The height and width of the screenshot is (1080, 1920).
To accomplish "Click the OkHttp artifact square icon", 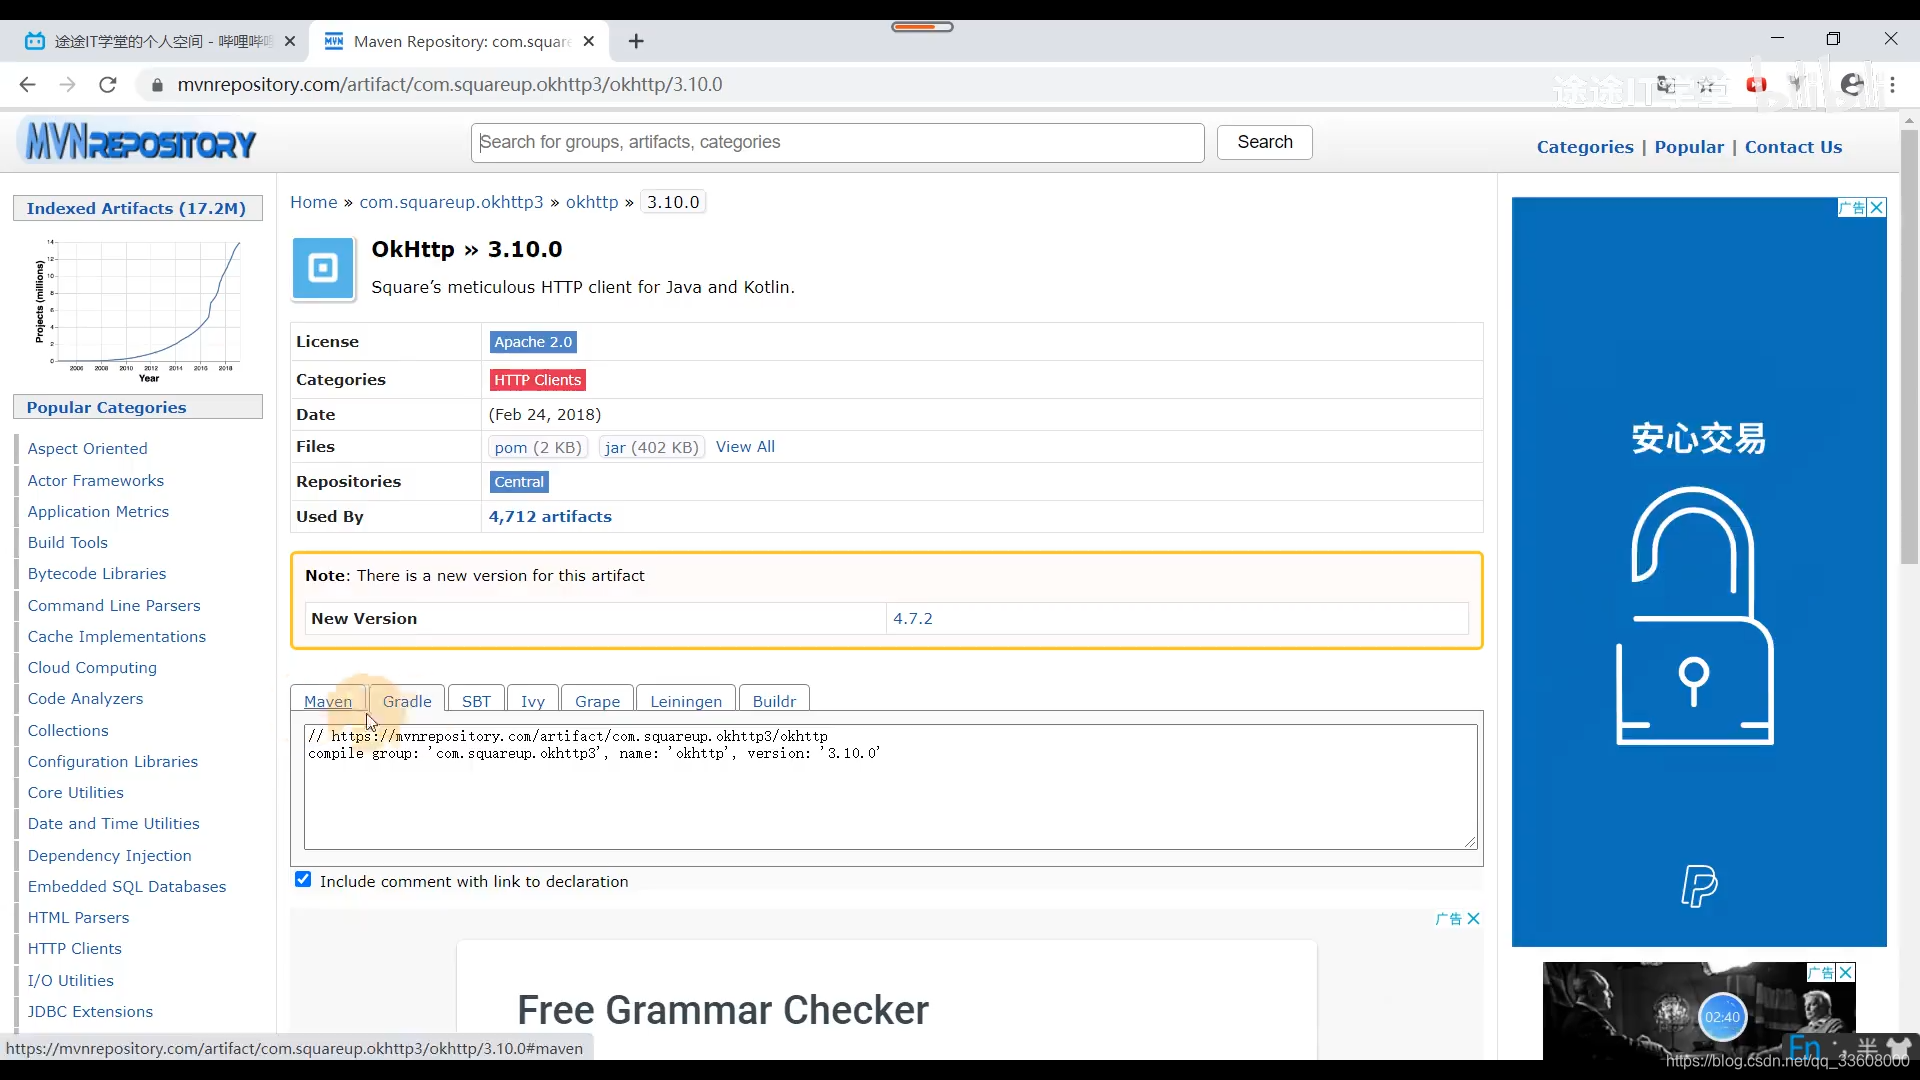I will click(x=323, y=268).
